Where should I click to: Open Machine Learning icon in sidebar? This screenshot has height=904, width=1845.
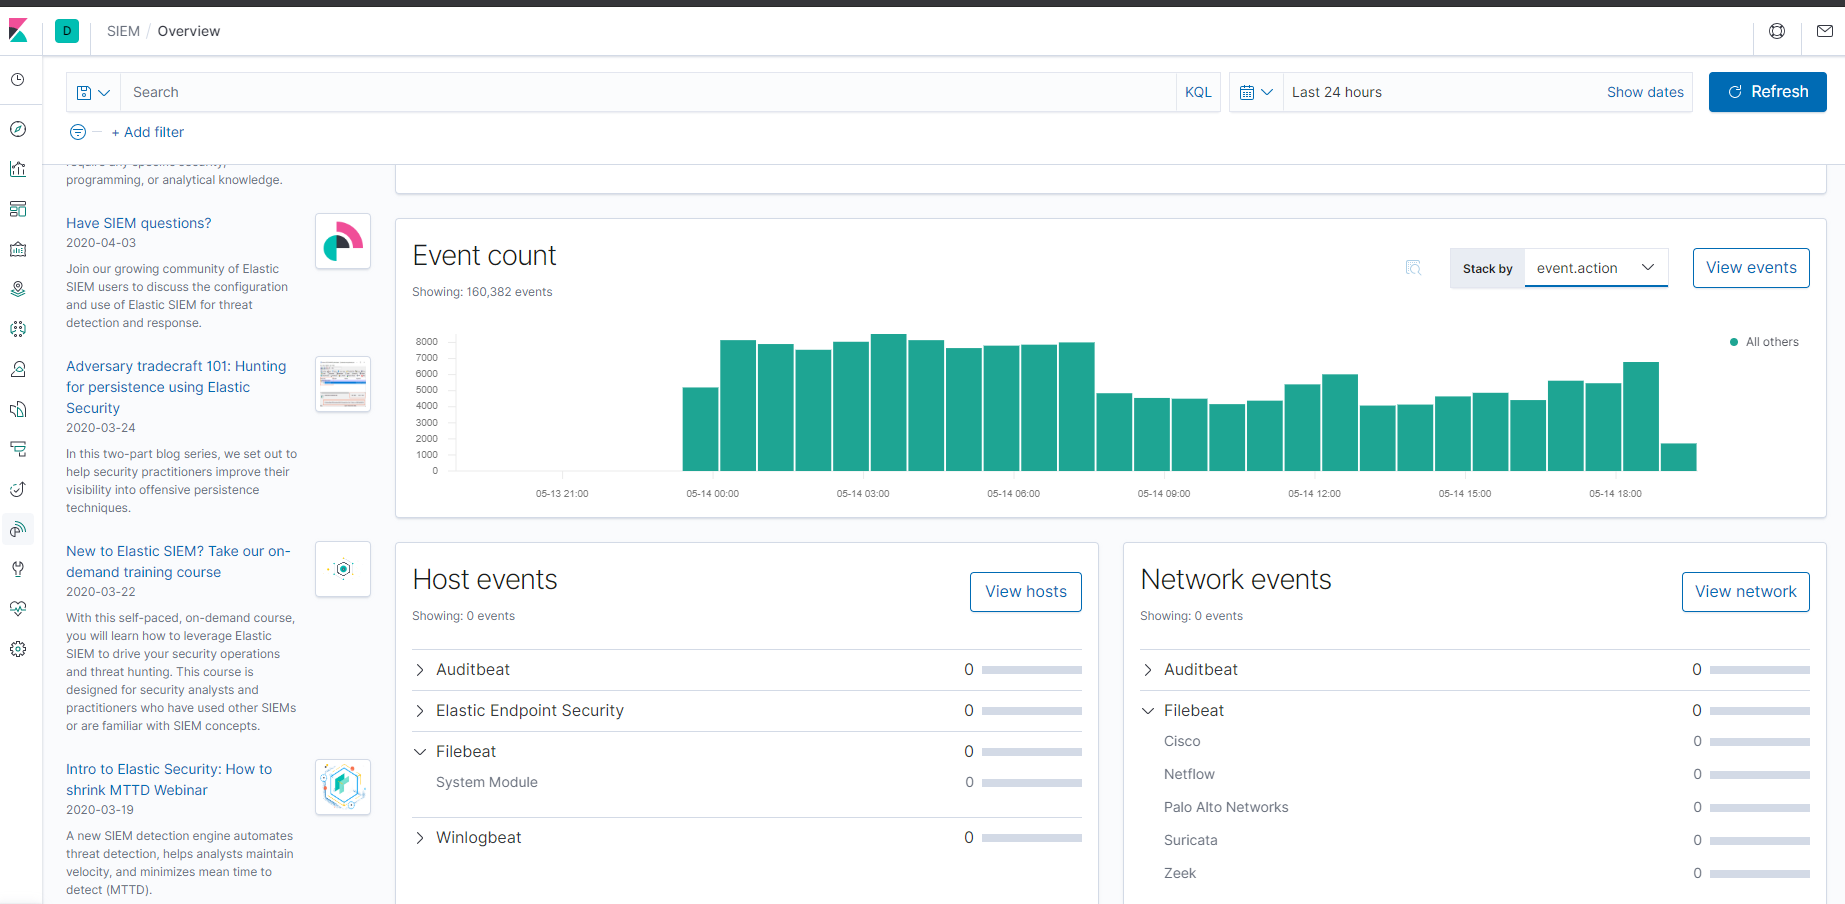(18, 329)
